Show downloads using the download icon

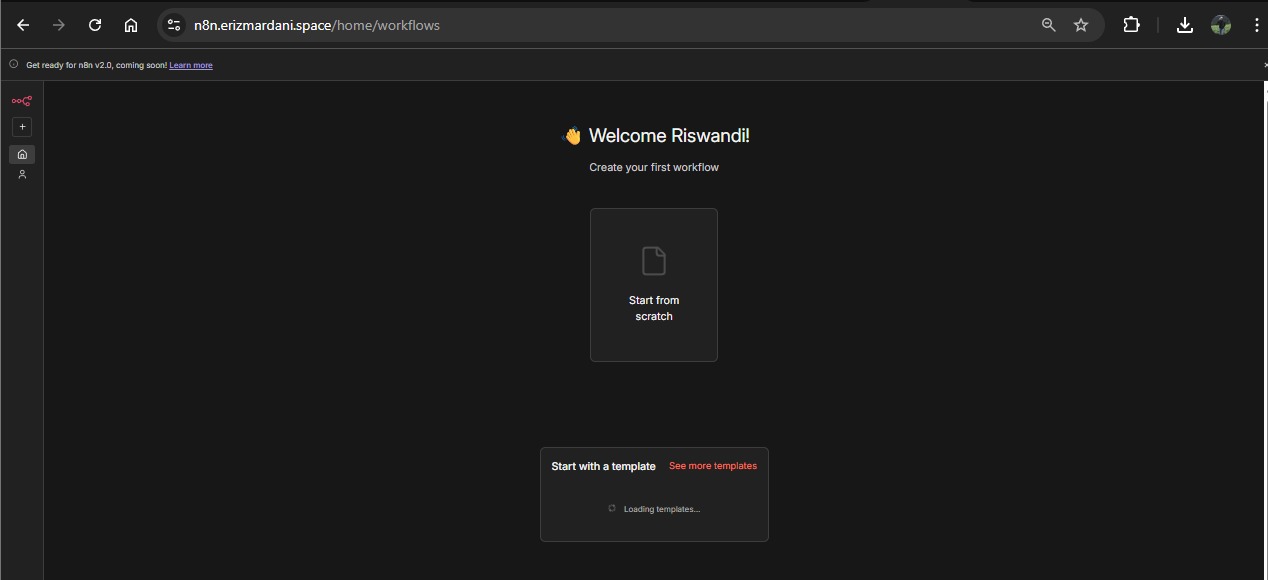[1185, 25]
